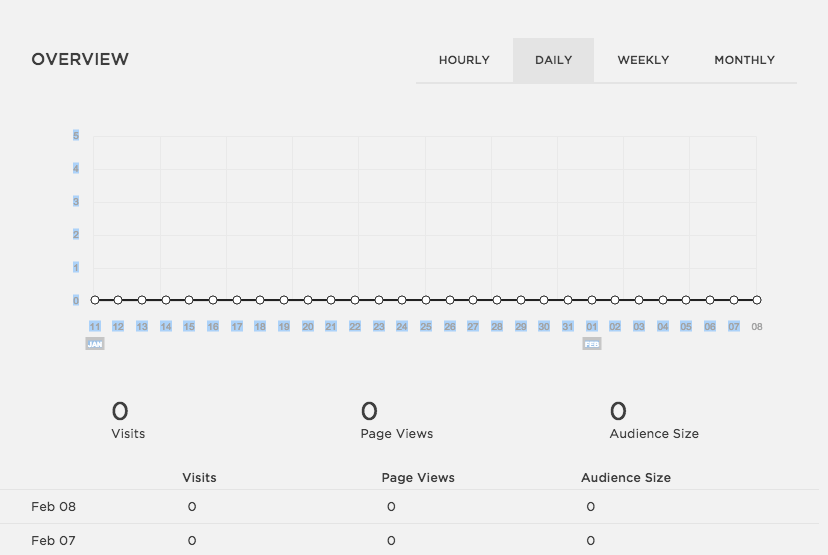The height and width of the screenshot is (555, 828).
Task: Select the last data point at 08
Action: [x=757, y=300]
